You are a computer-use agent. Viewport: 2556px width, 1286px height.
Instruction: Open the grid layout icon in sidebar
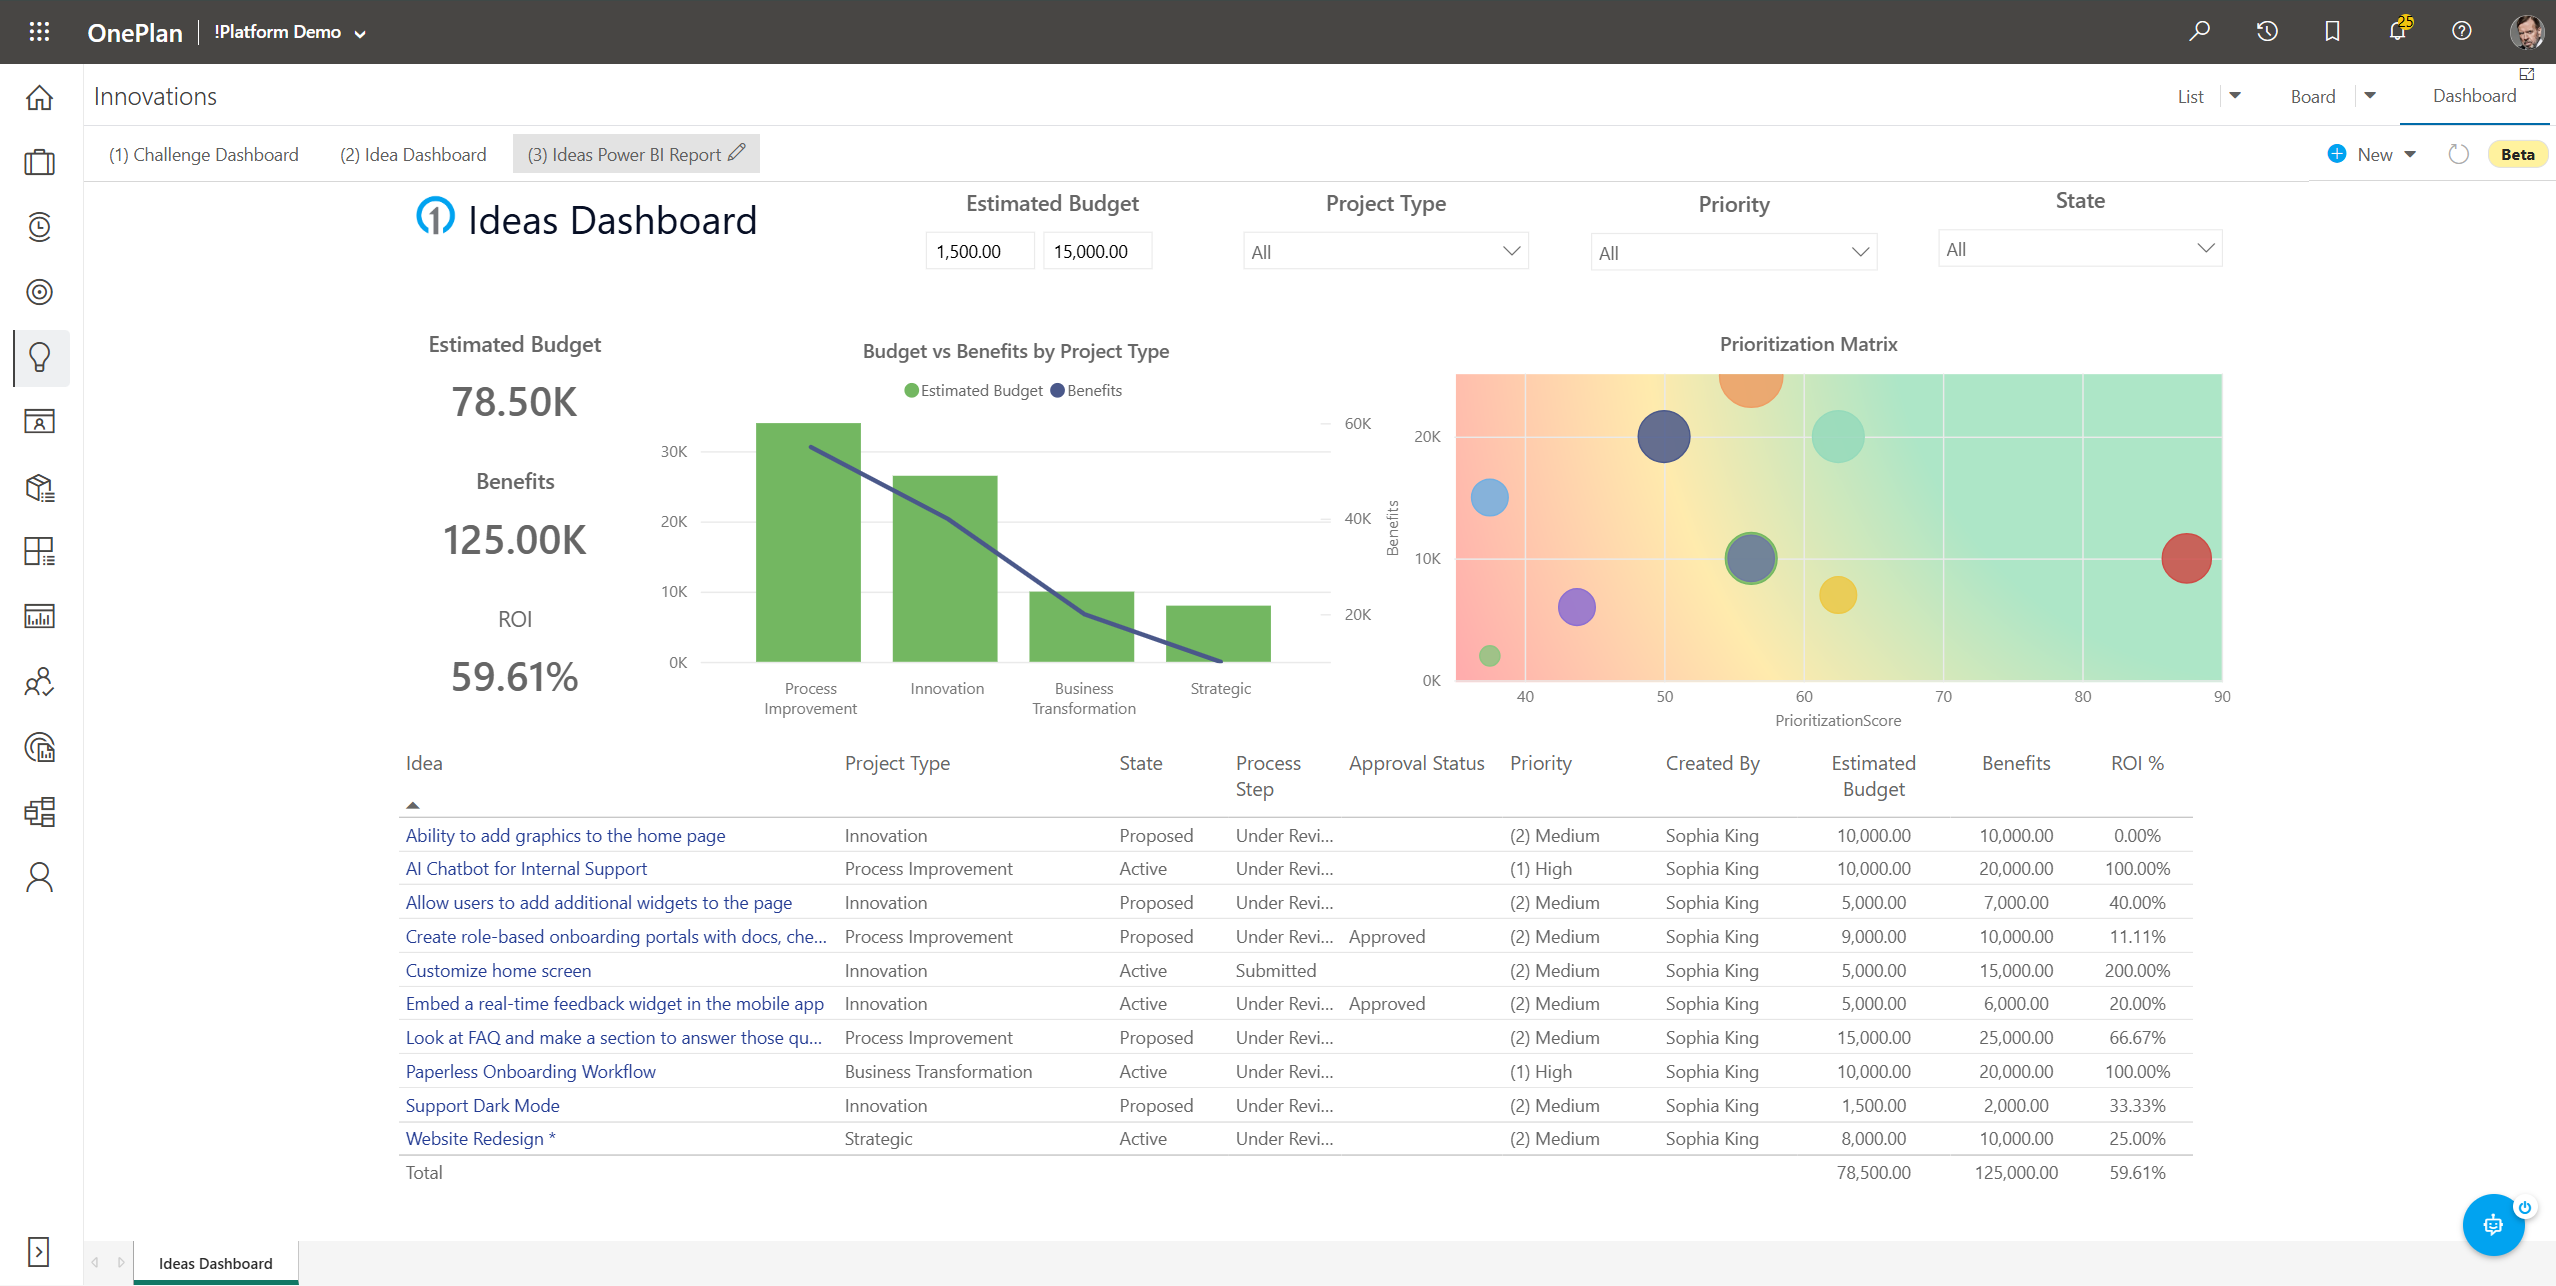[40, 552]
